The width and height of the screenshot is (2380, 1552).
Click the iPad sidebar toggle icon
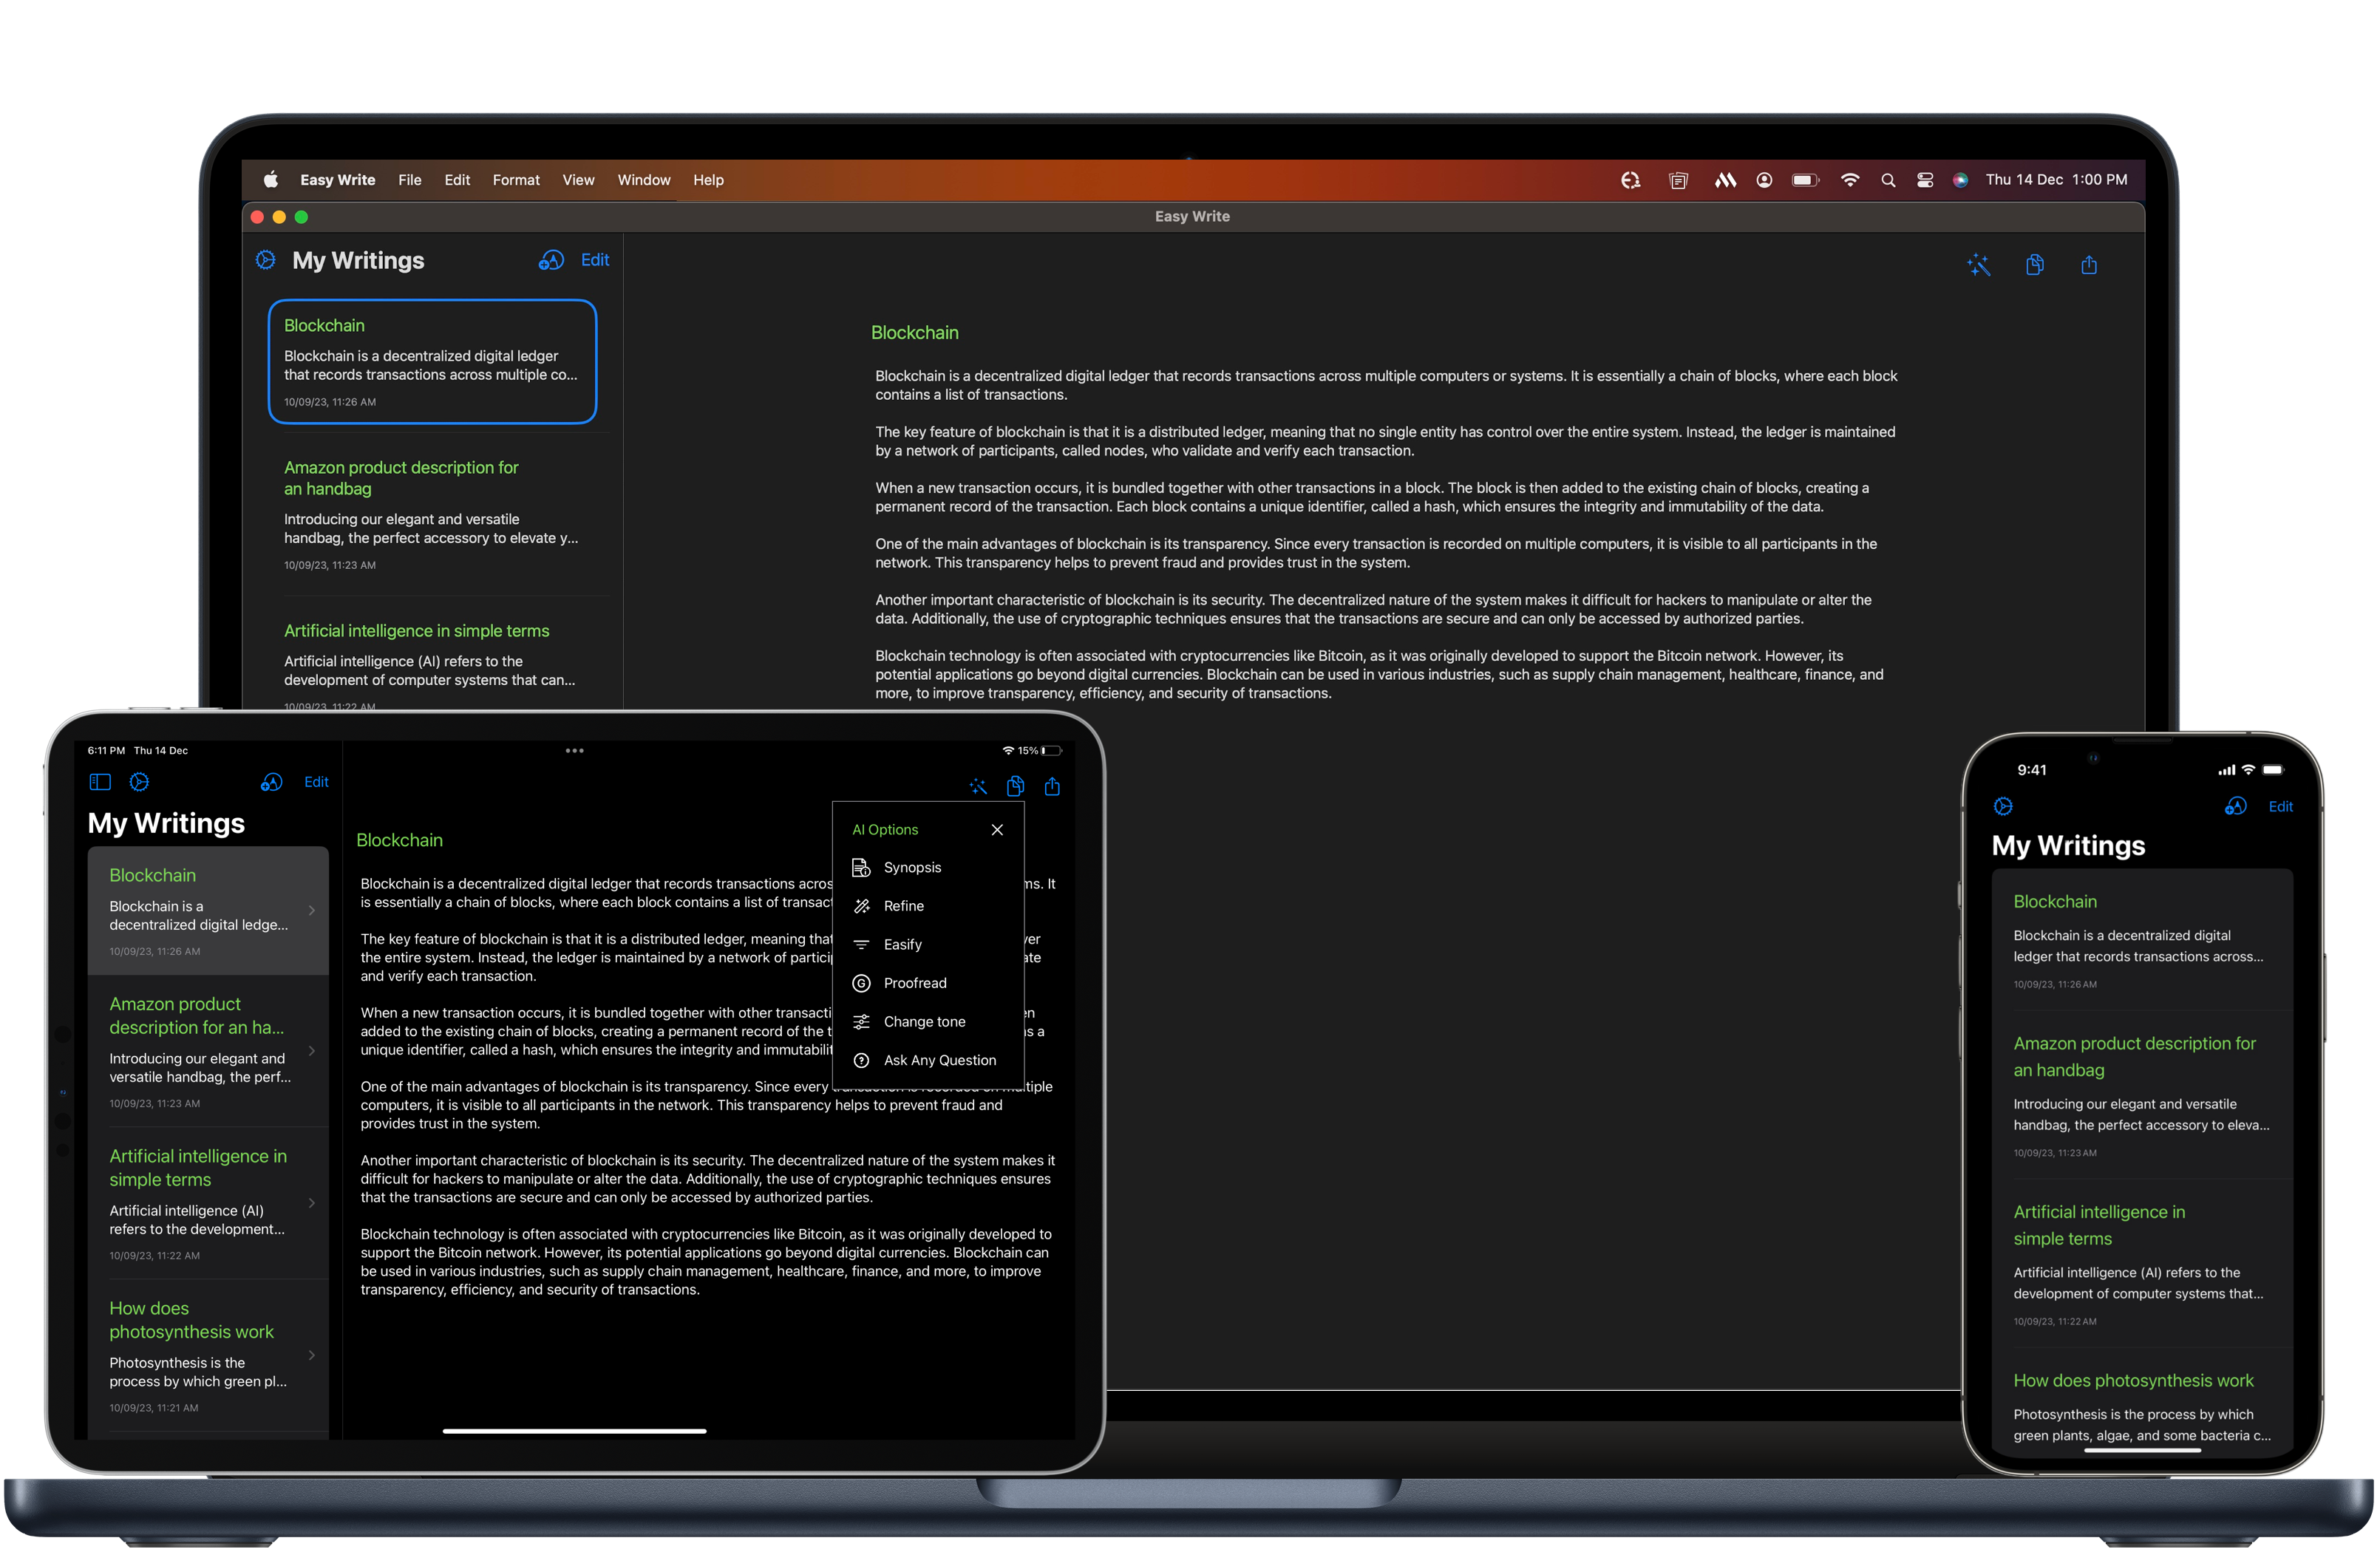tap(100, 782)
